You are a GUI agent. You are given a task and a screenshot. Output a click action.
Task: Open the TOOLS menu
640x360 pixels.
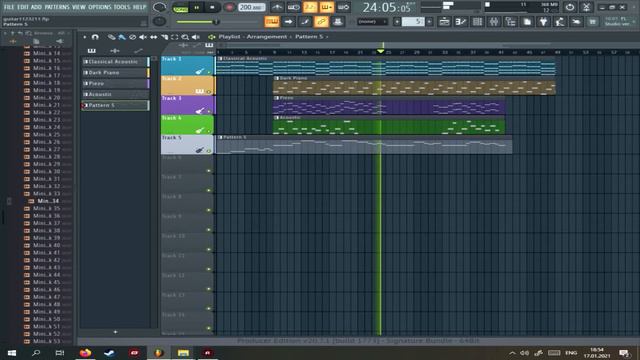(122, 7)
